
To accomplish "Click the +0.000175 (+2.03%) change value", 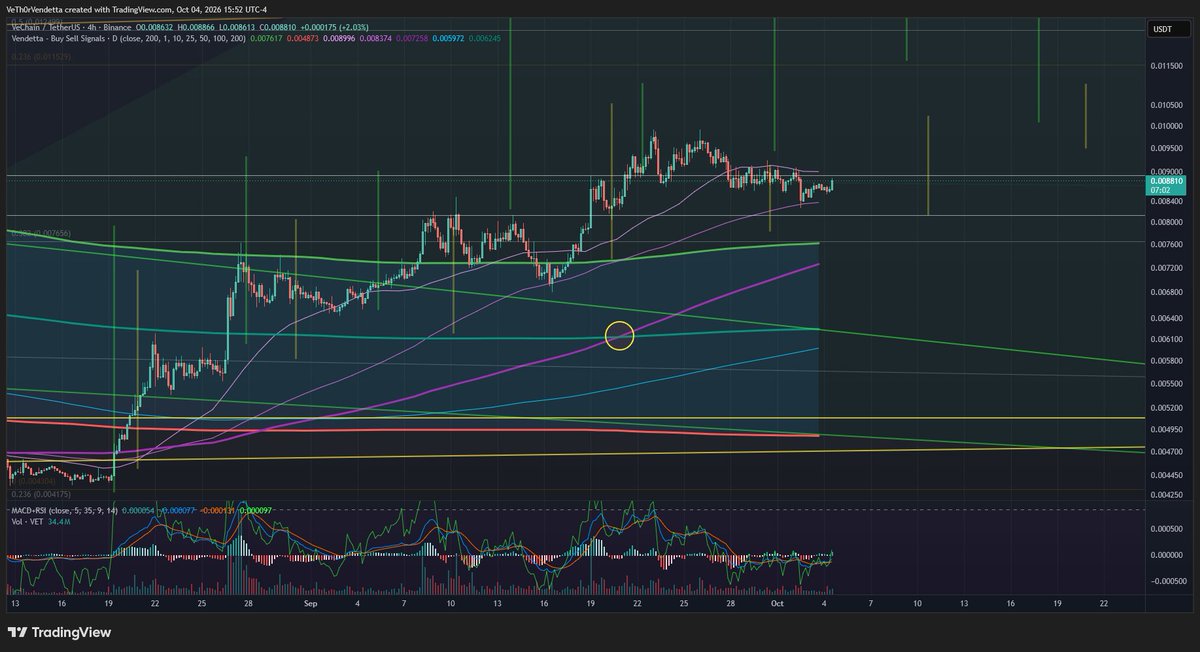I will (x=334, y=28).
